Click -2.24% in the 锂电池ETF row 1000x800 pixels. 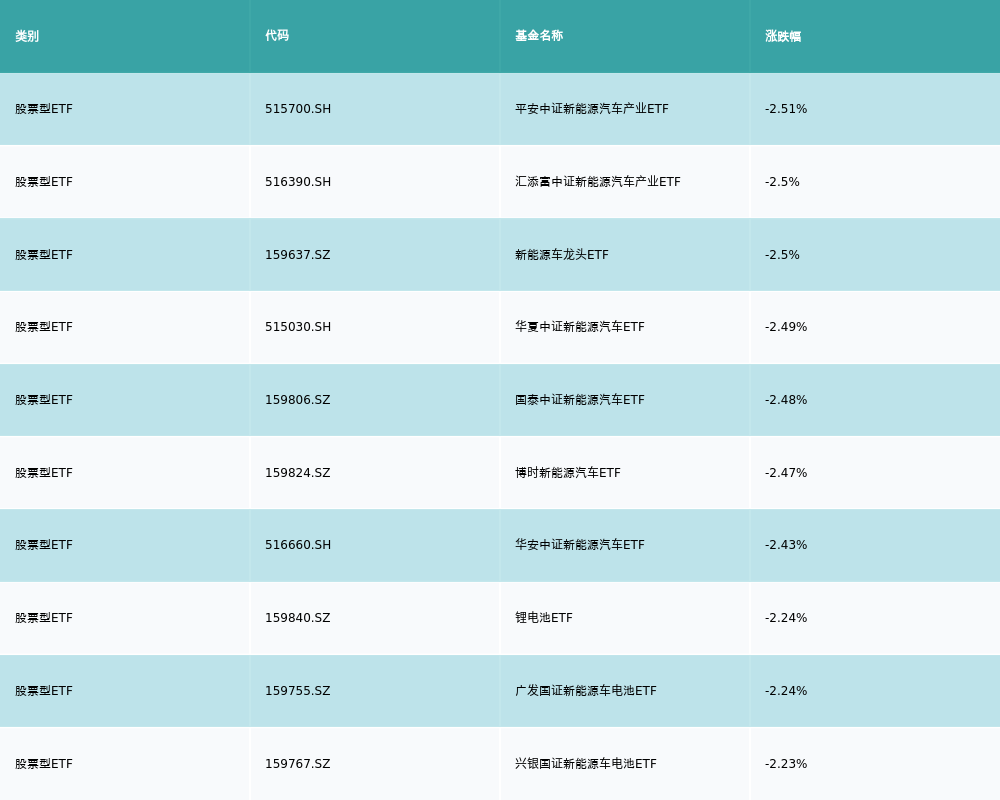click(x=786, y=618)
